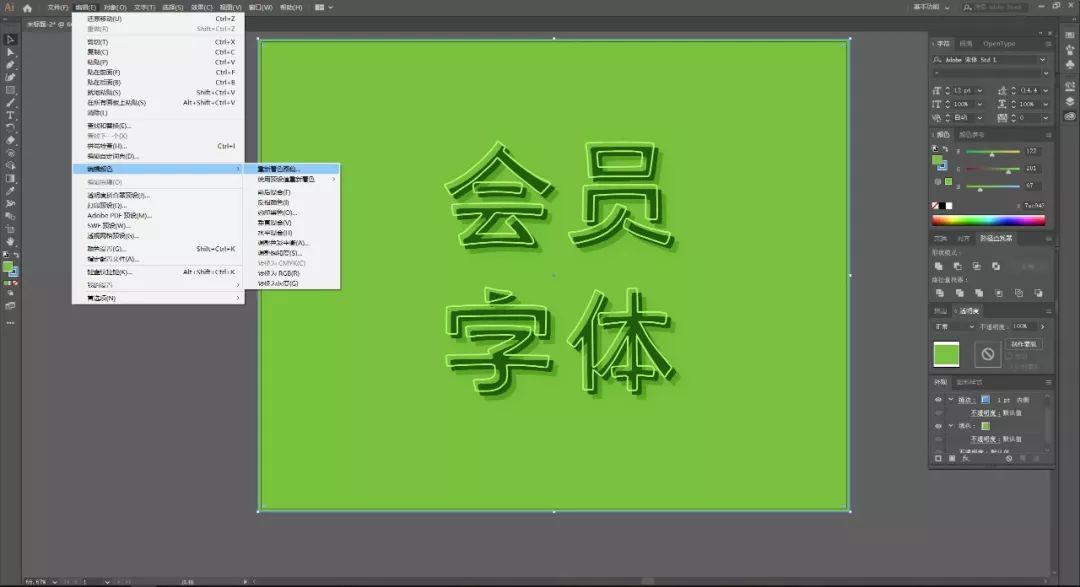
Task: Choose 重新着色图稿 from the submenu
Action: pyautogui.click(x=278, y=168)
